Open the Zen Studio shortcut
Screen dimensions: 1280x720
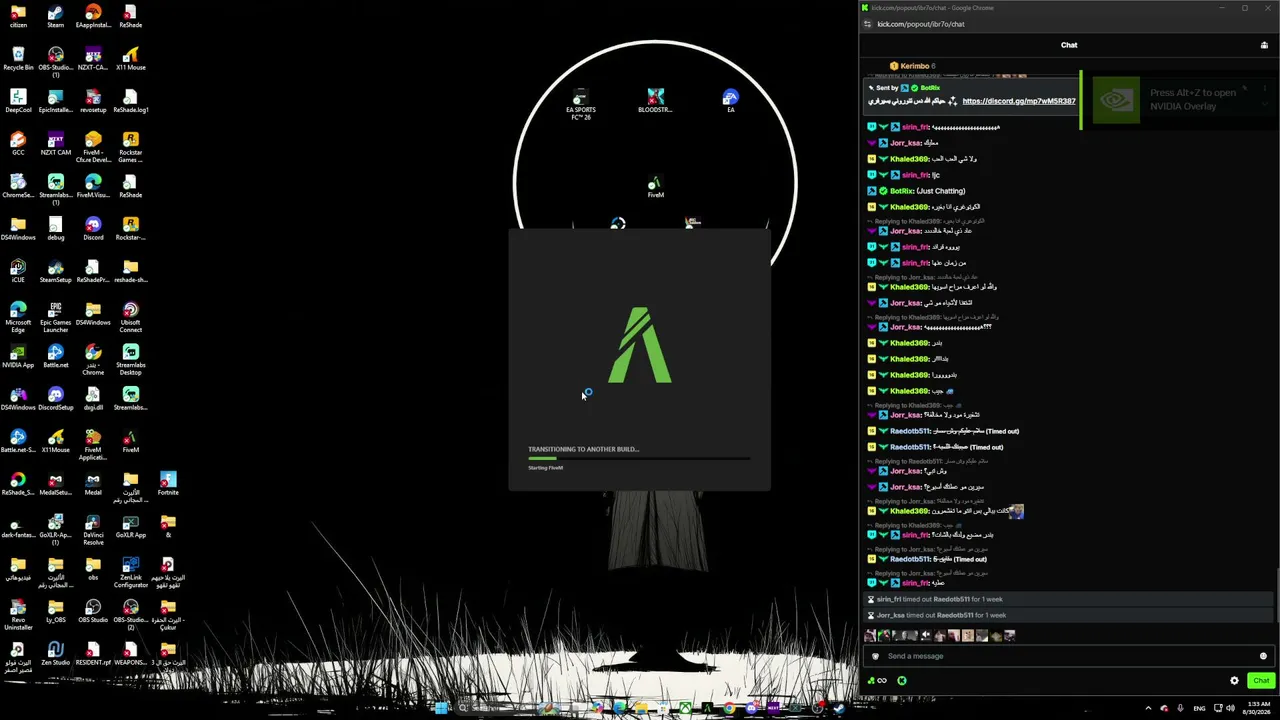pyautogui.click(x=56, y=654)
